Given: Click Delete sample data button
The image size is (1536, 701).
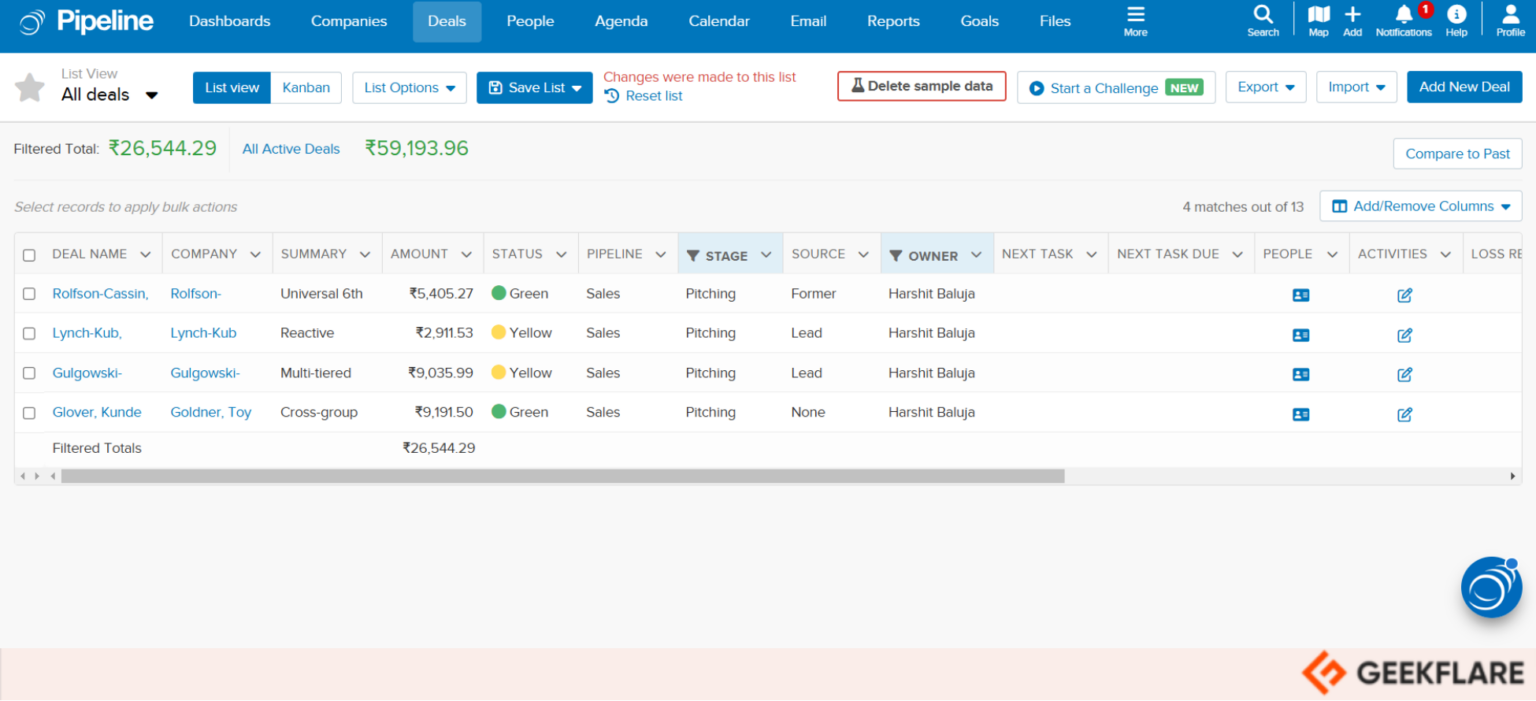Looking at the screenshot, I should coord(922,86).
